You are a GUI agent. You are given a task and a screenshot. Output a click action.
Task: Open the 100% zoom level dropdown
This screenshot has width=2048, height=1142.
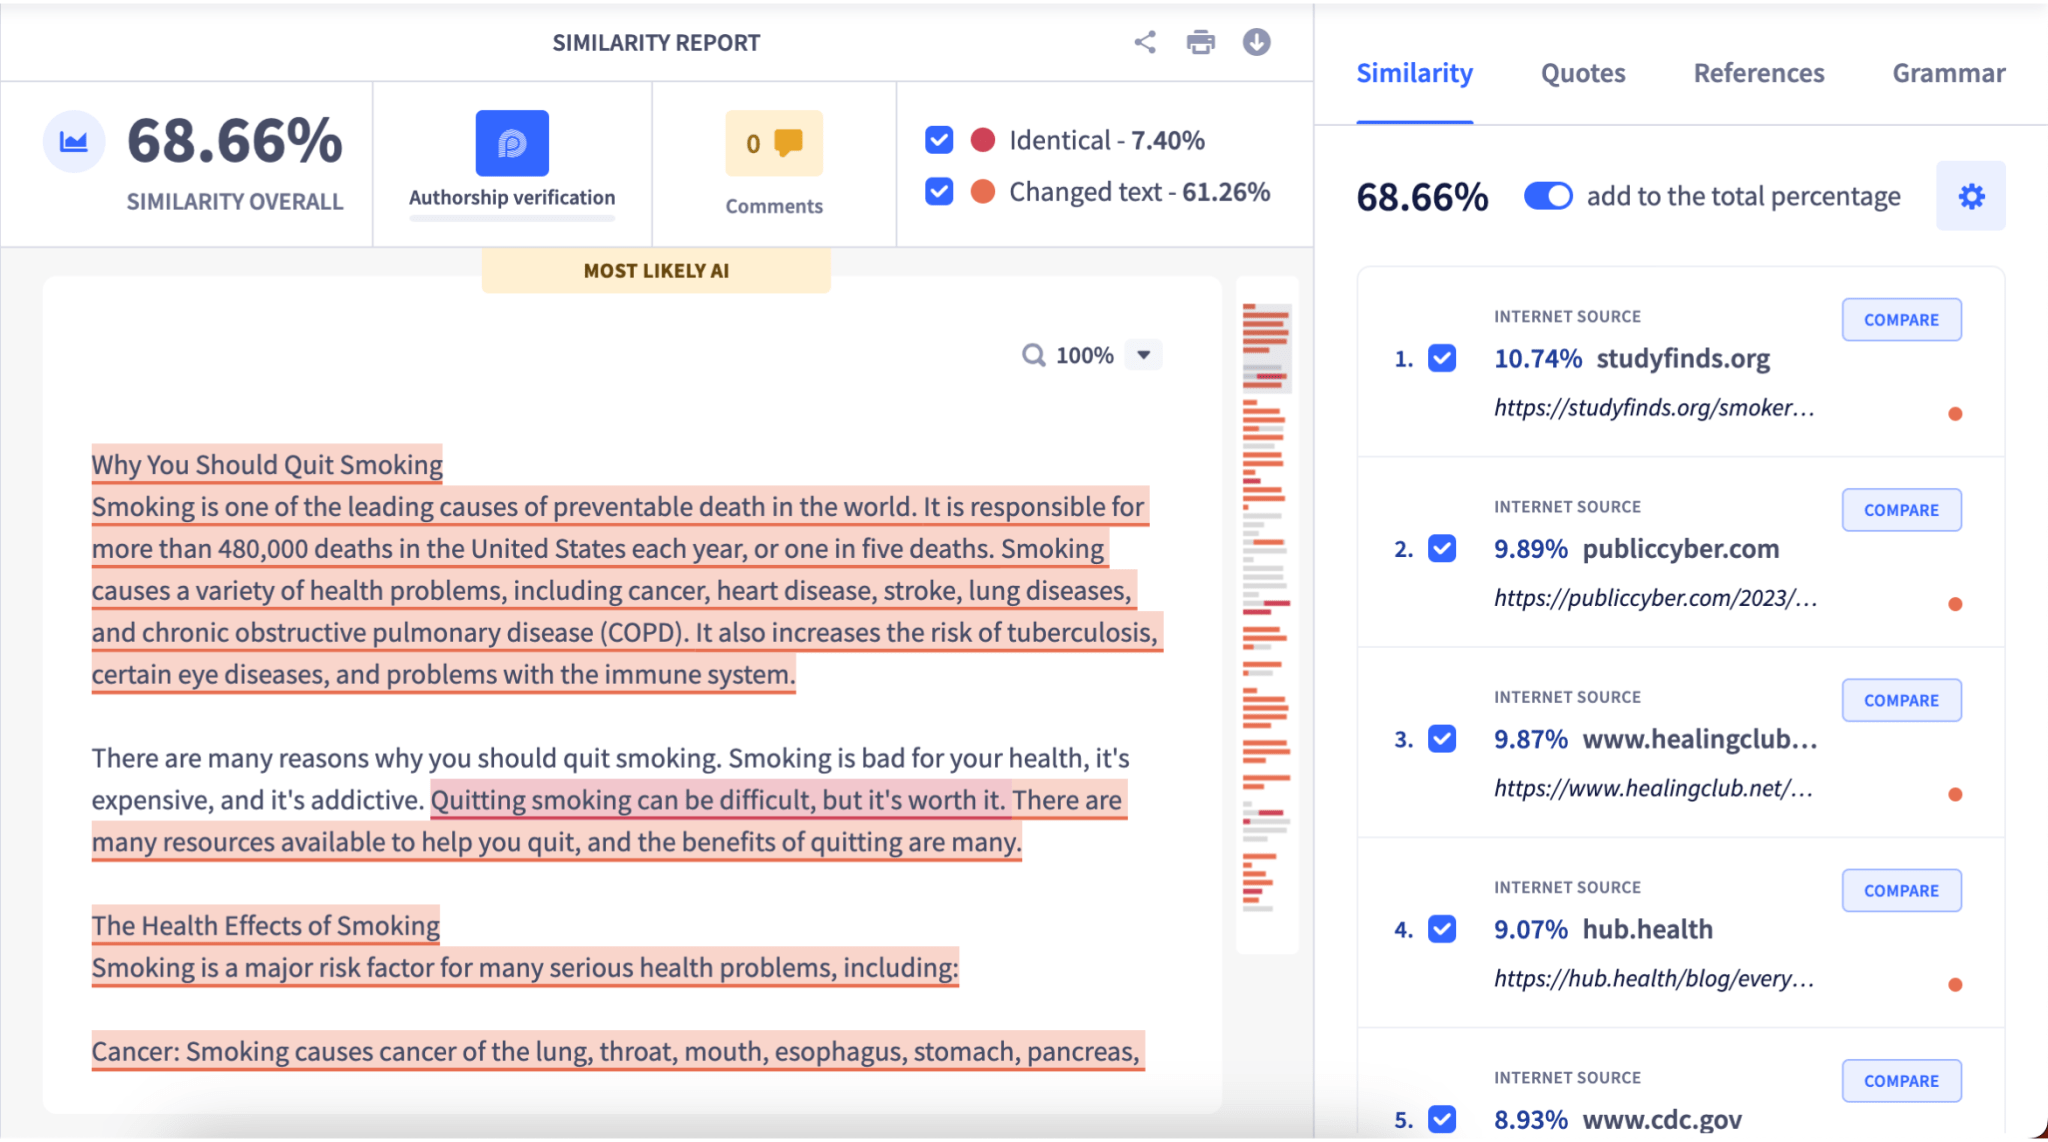pyautogui.click(x=1143, y=355)
